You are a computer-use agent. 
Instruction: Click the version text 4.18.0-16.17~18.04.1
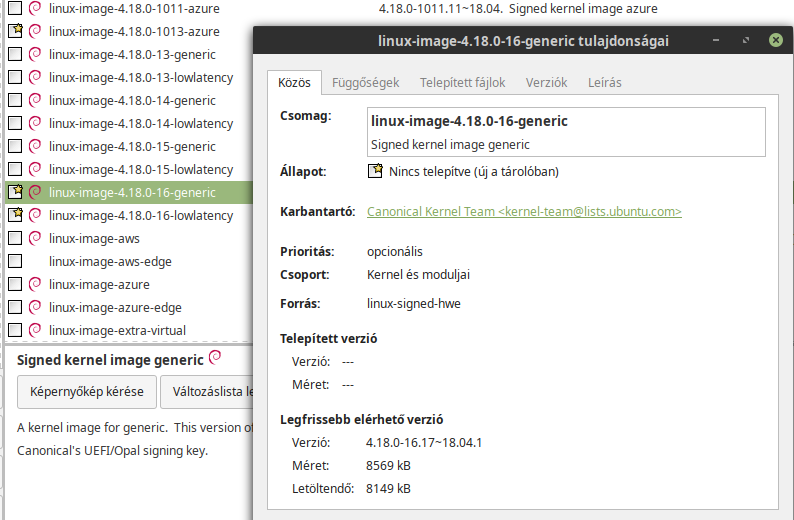coord(424,443)
